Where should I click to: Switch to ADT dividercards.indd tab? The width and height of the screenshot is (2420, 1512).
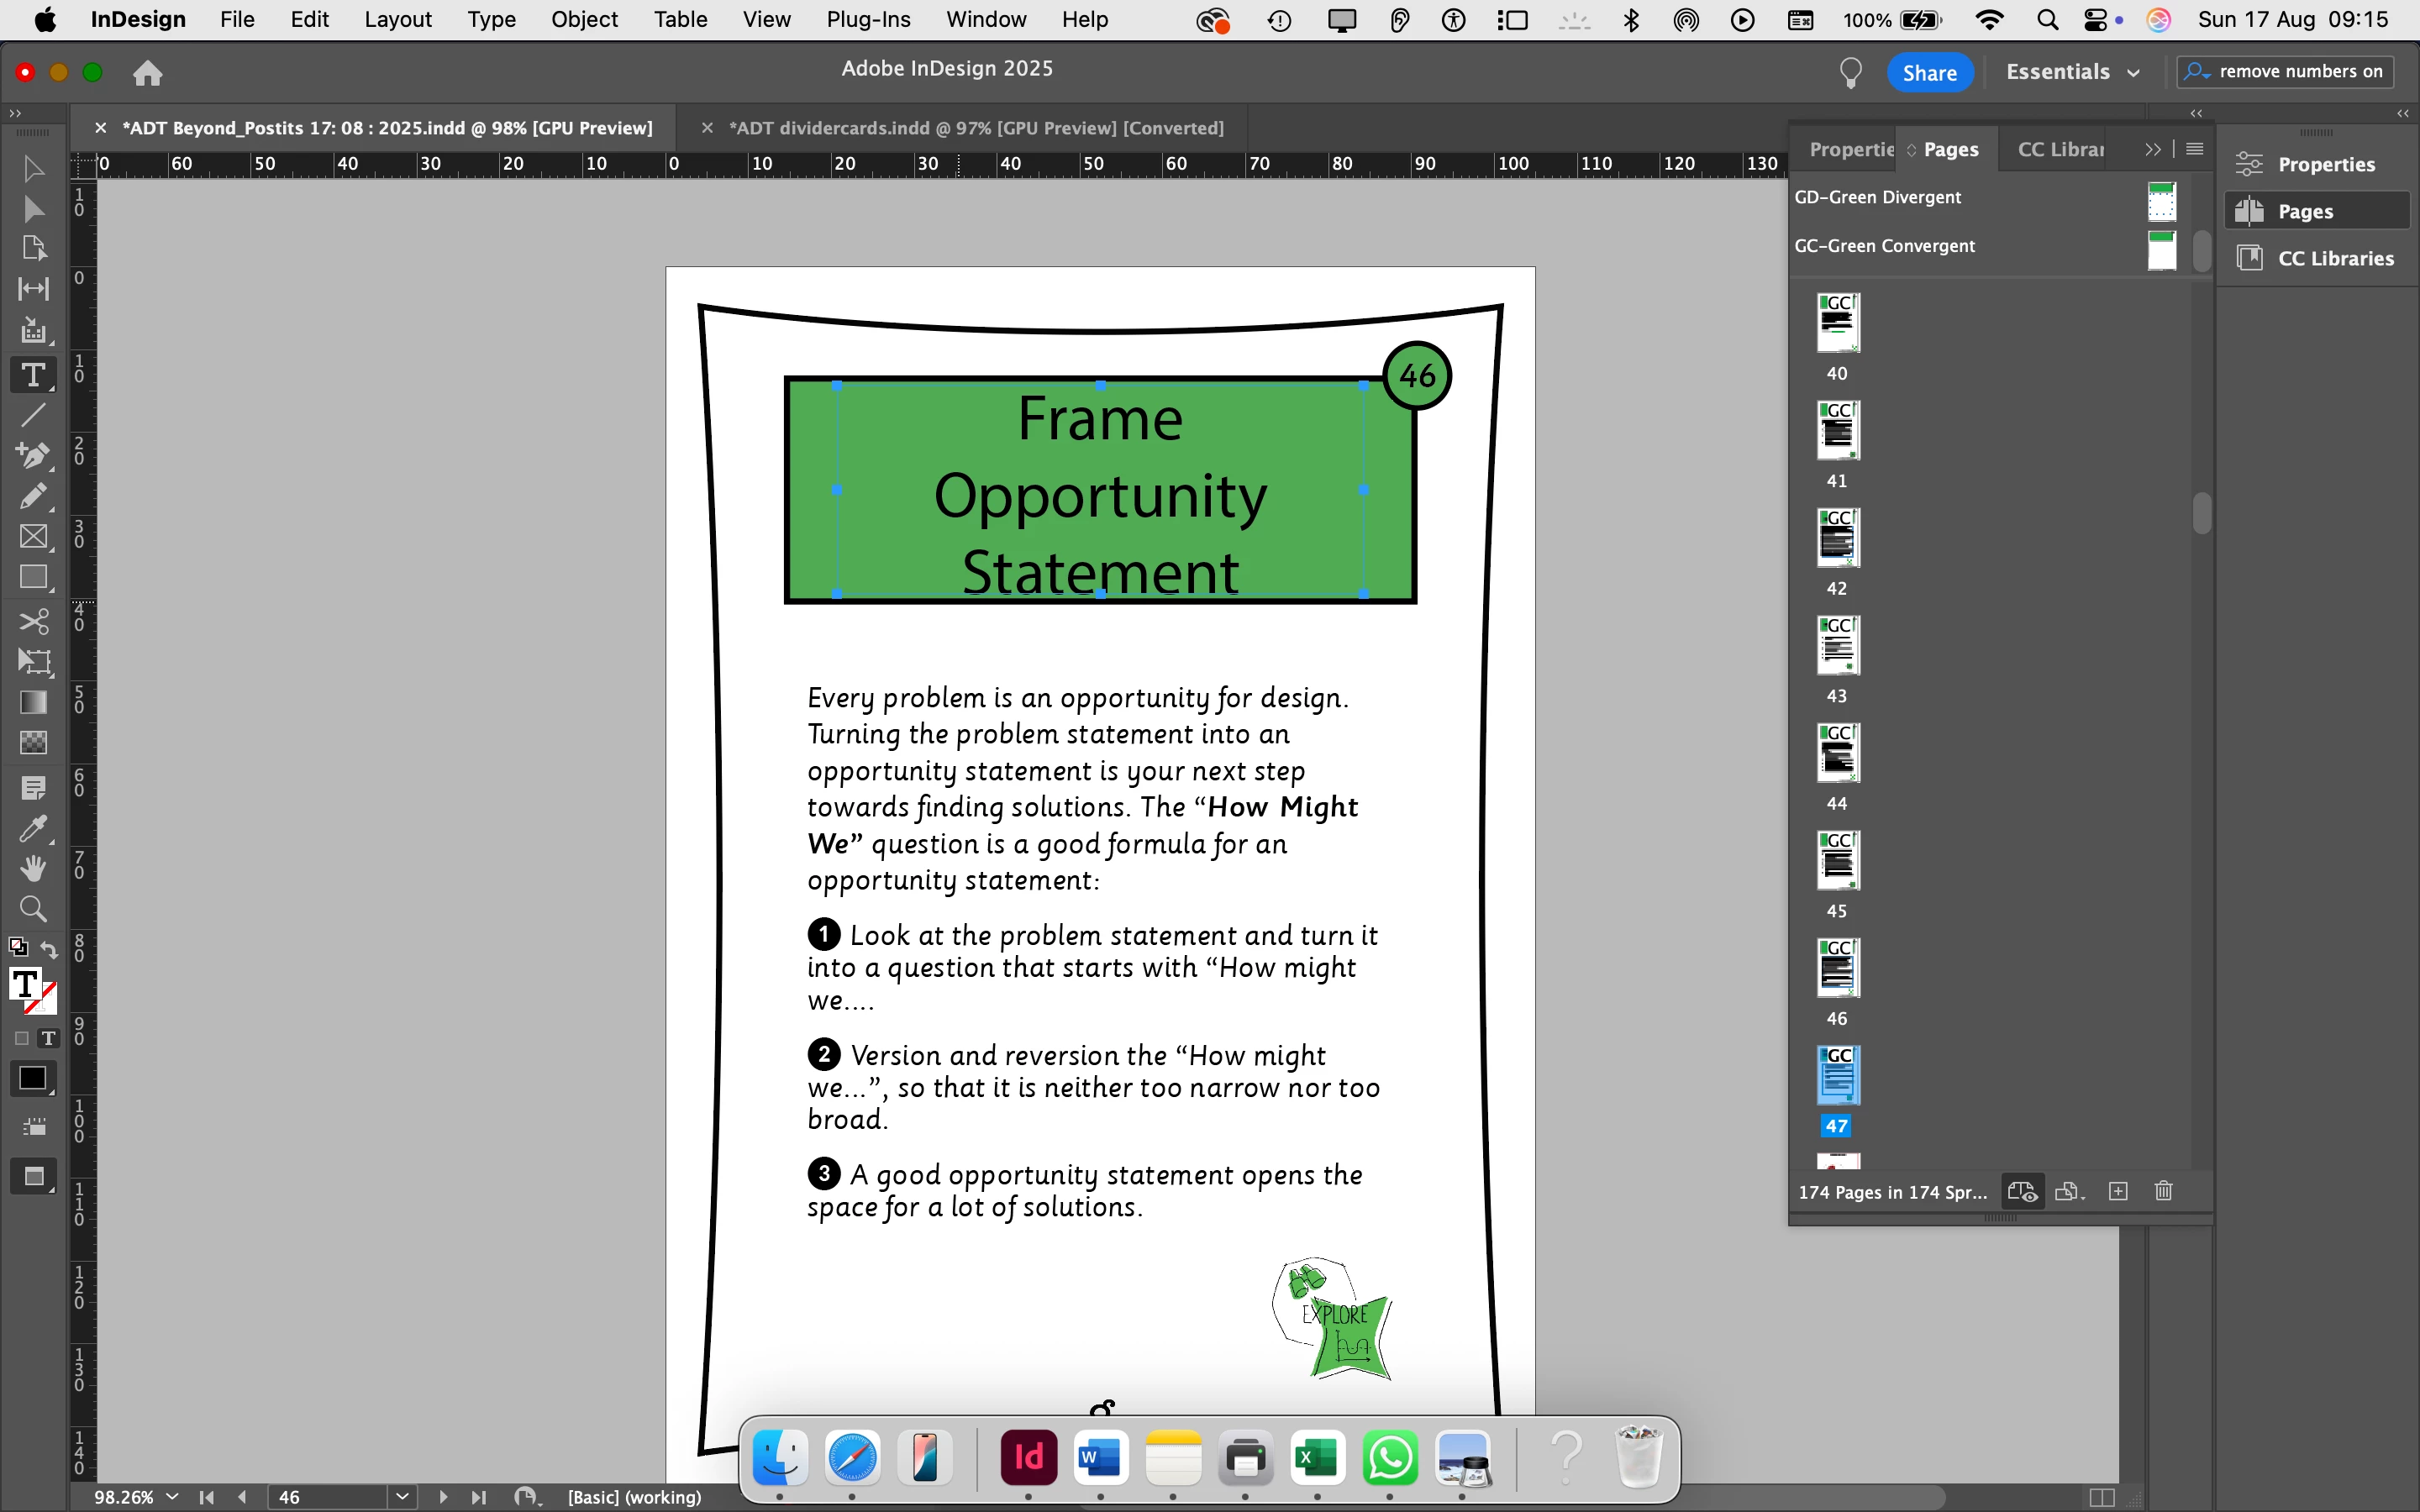click(975, 128)
